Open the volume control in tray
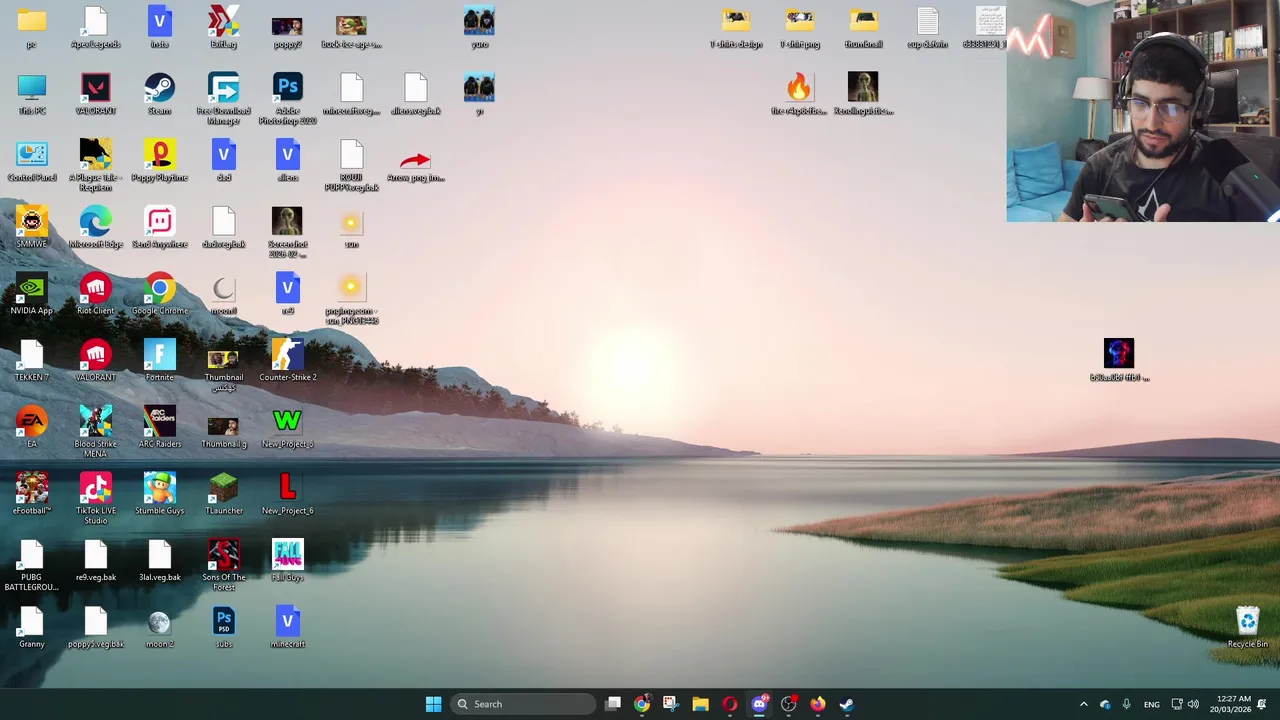Viewport: 1280px width, 720px height. click(1193, 704)
